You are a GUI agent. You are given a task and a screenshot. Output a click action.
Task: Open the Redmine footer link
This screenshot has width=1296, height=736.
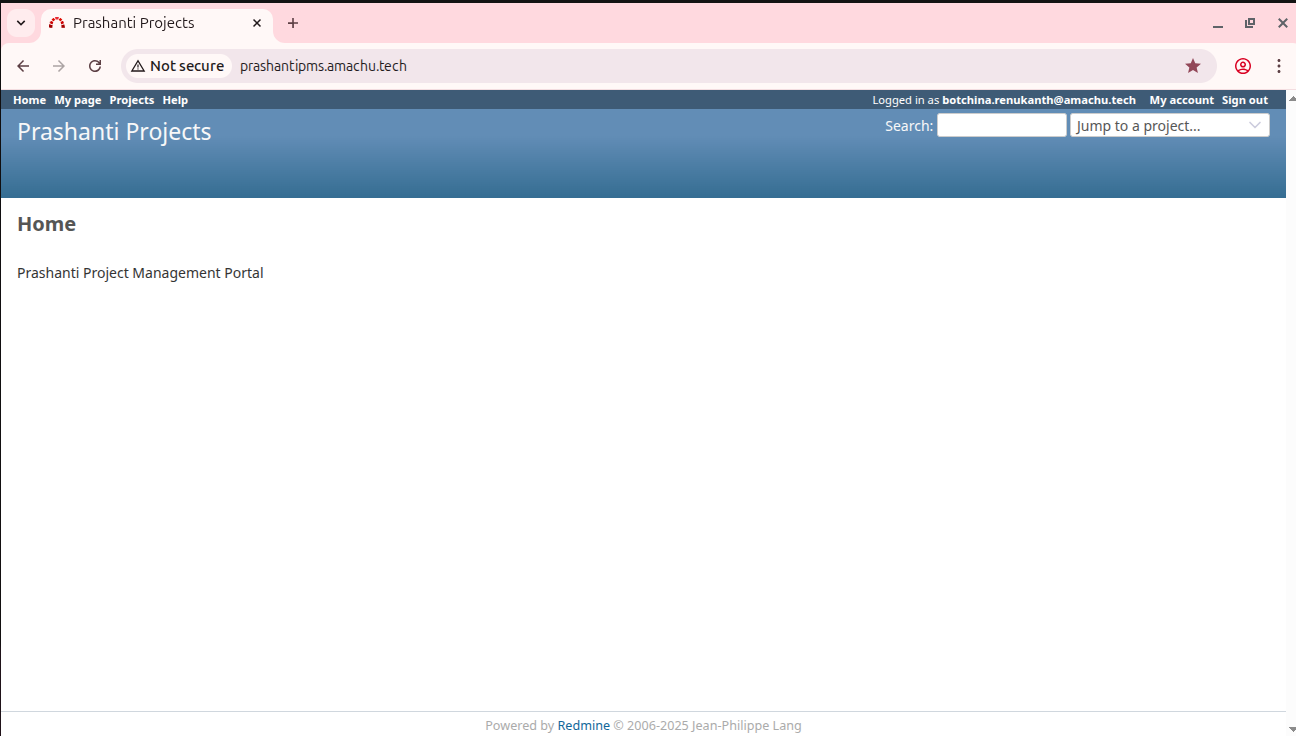tap(583, 726)
